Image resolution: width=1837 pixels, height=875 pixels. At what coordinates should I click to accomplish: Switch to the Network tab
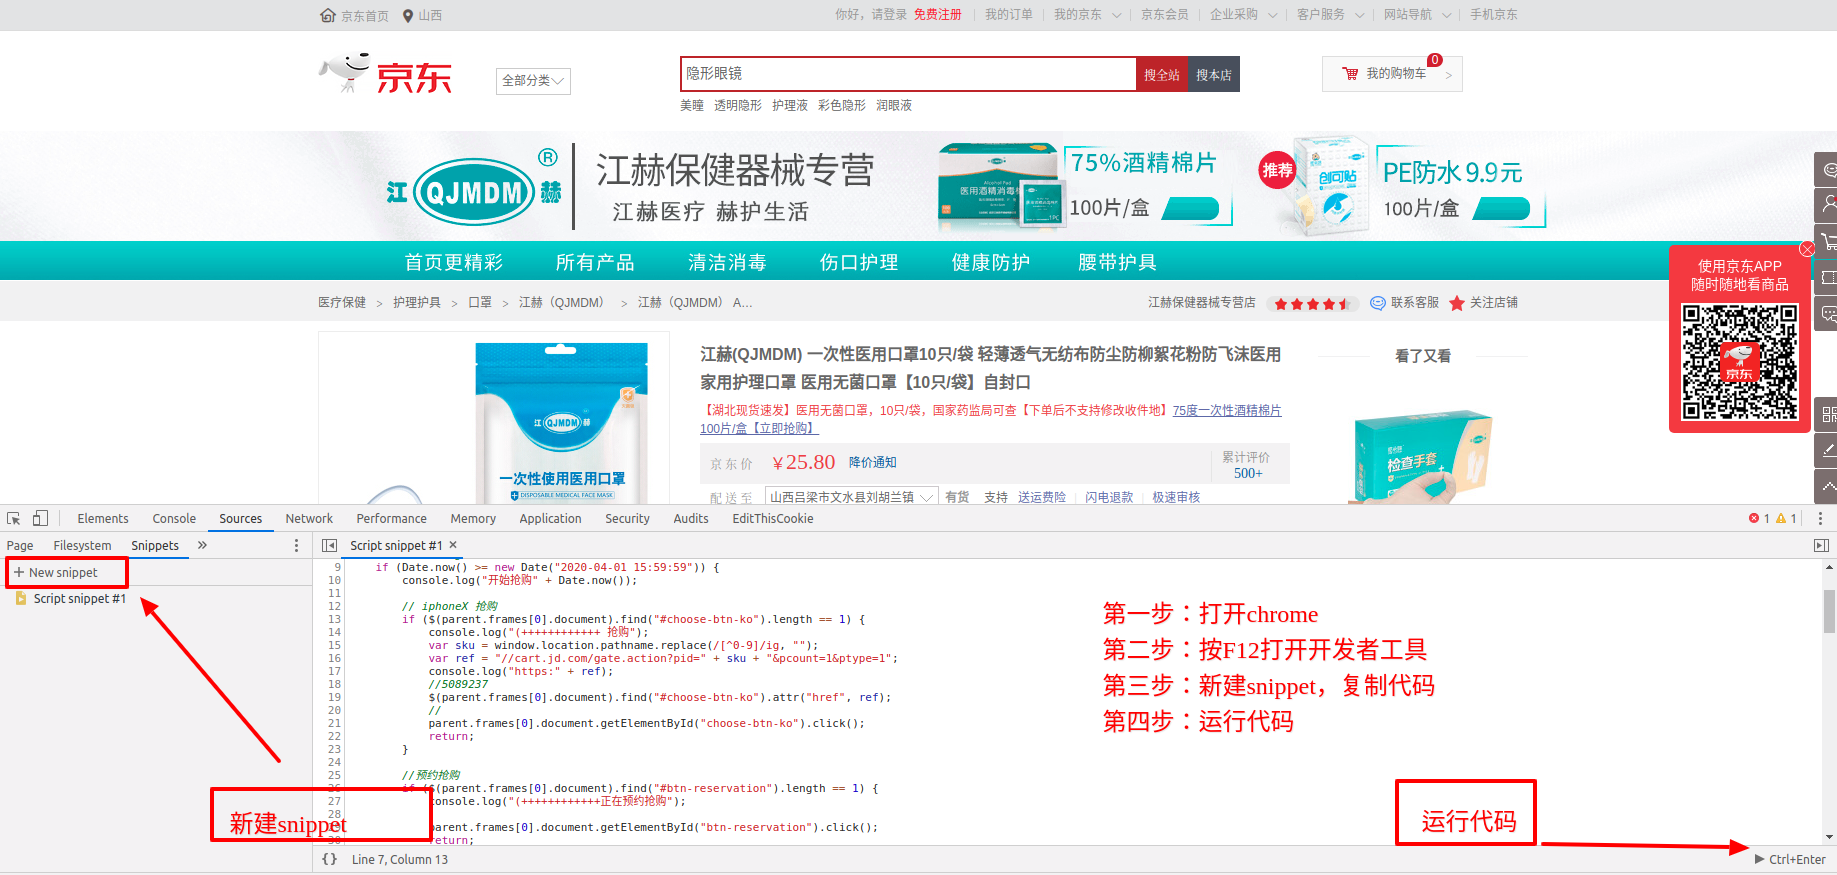(309, 518)
